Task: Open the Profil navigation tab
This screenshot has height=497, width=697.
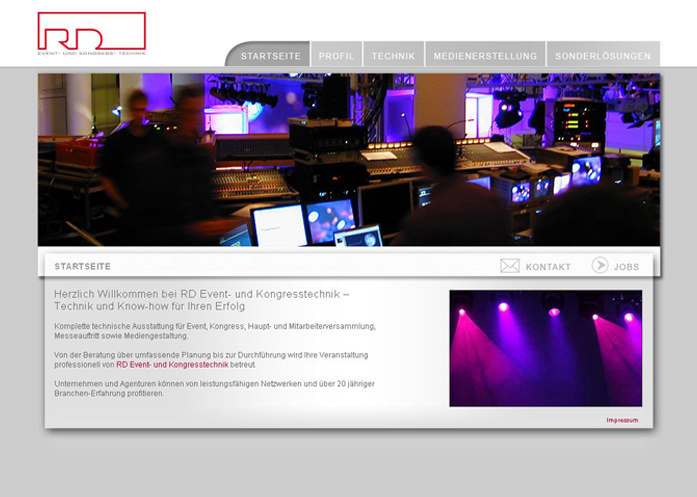Action: [x=336, y=54]
